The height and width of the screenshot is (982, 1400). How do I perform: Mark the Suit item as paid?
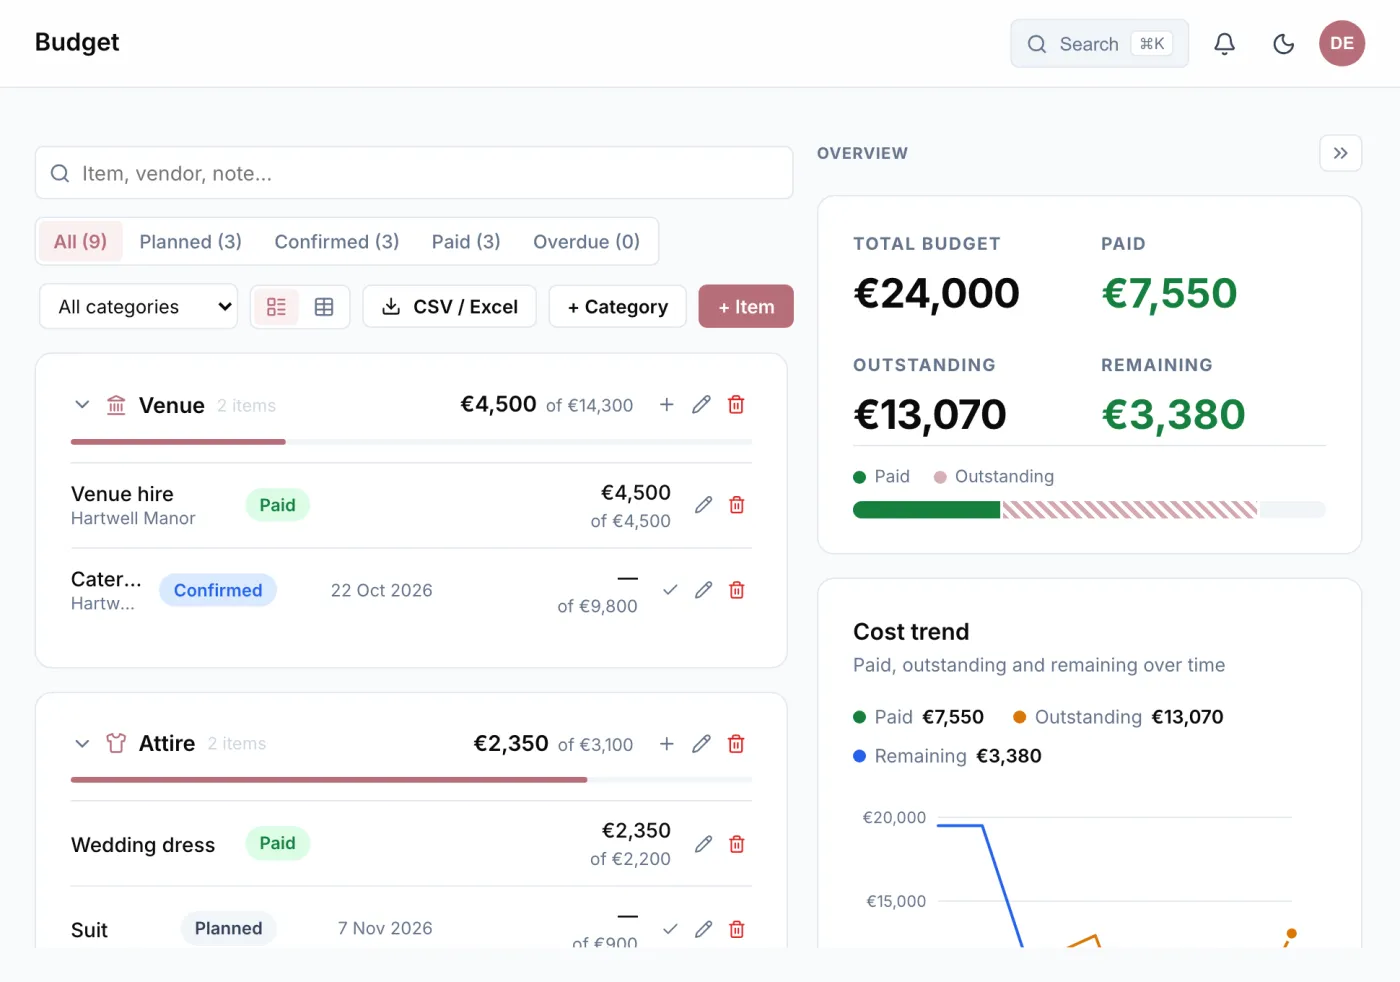[x=670, y=929]
